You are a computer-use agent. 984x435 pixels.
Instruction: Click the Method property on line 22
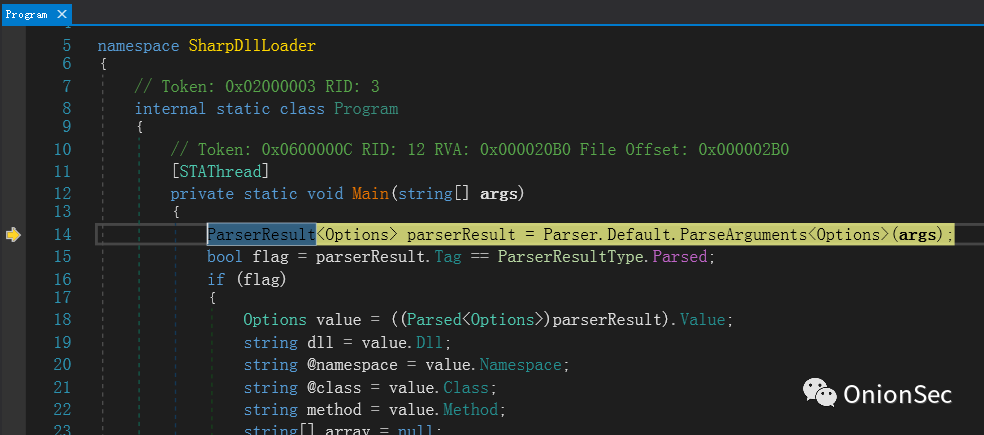click(470, 410)
